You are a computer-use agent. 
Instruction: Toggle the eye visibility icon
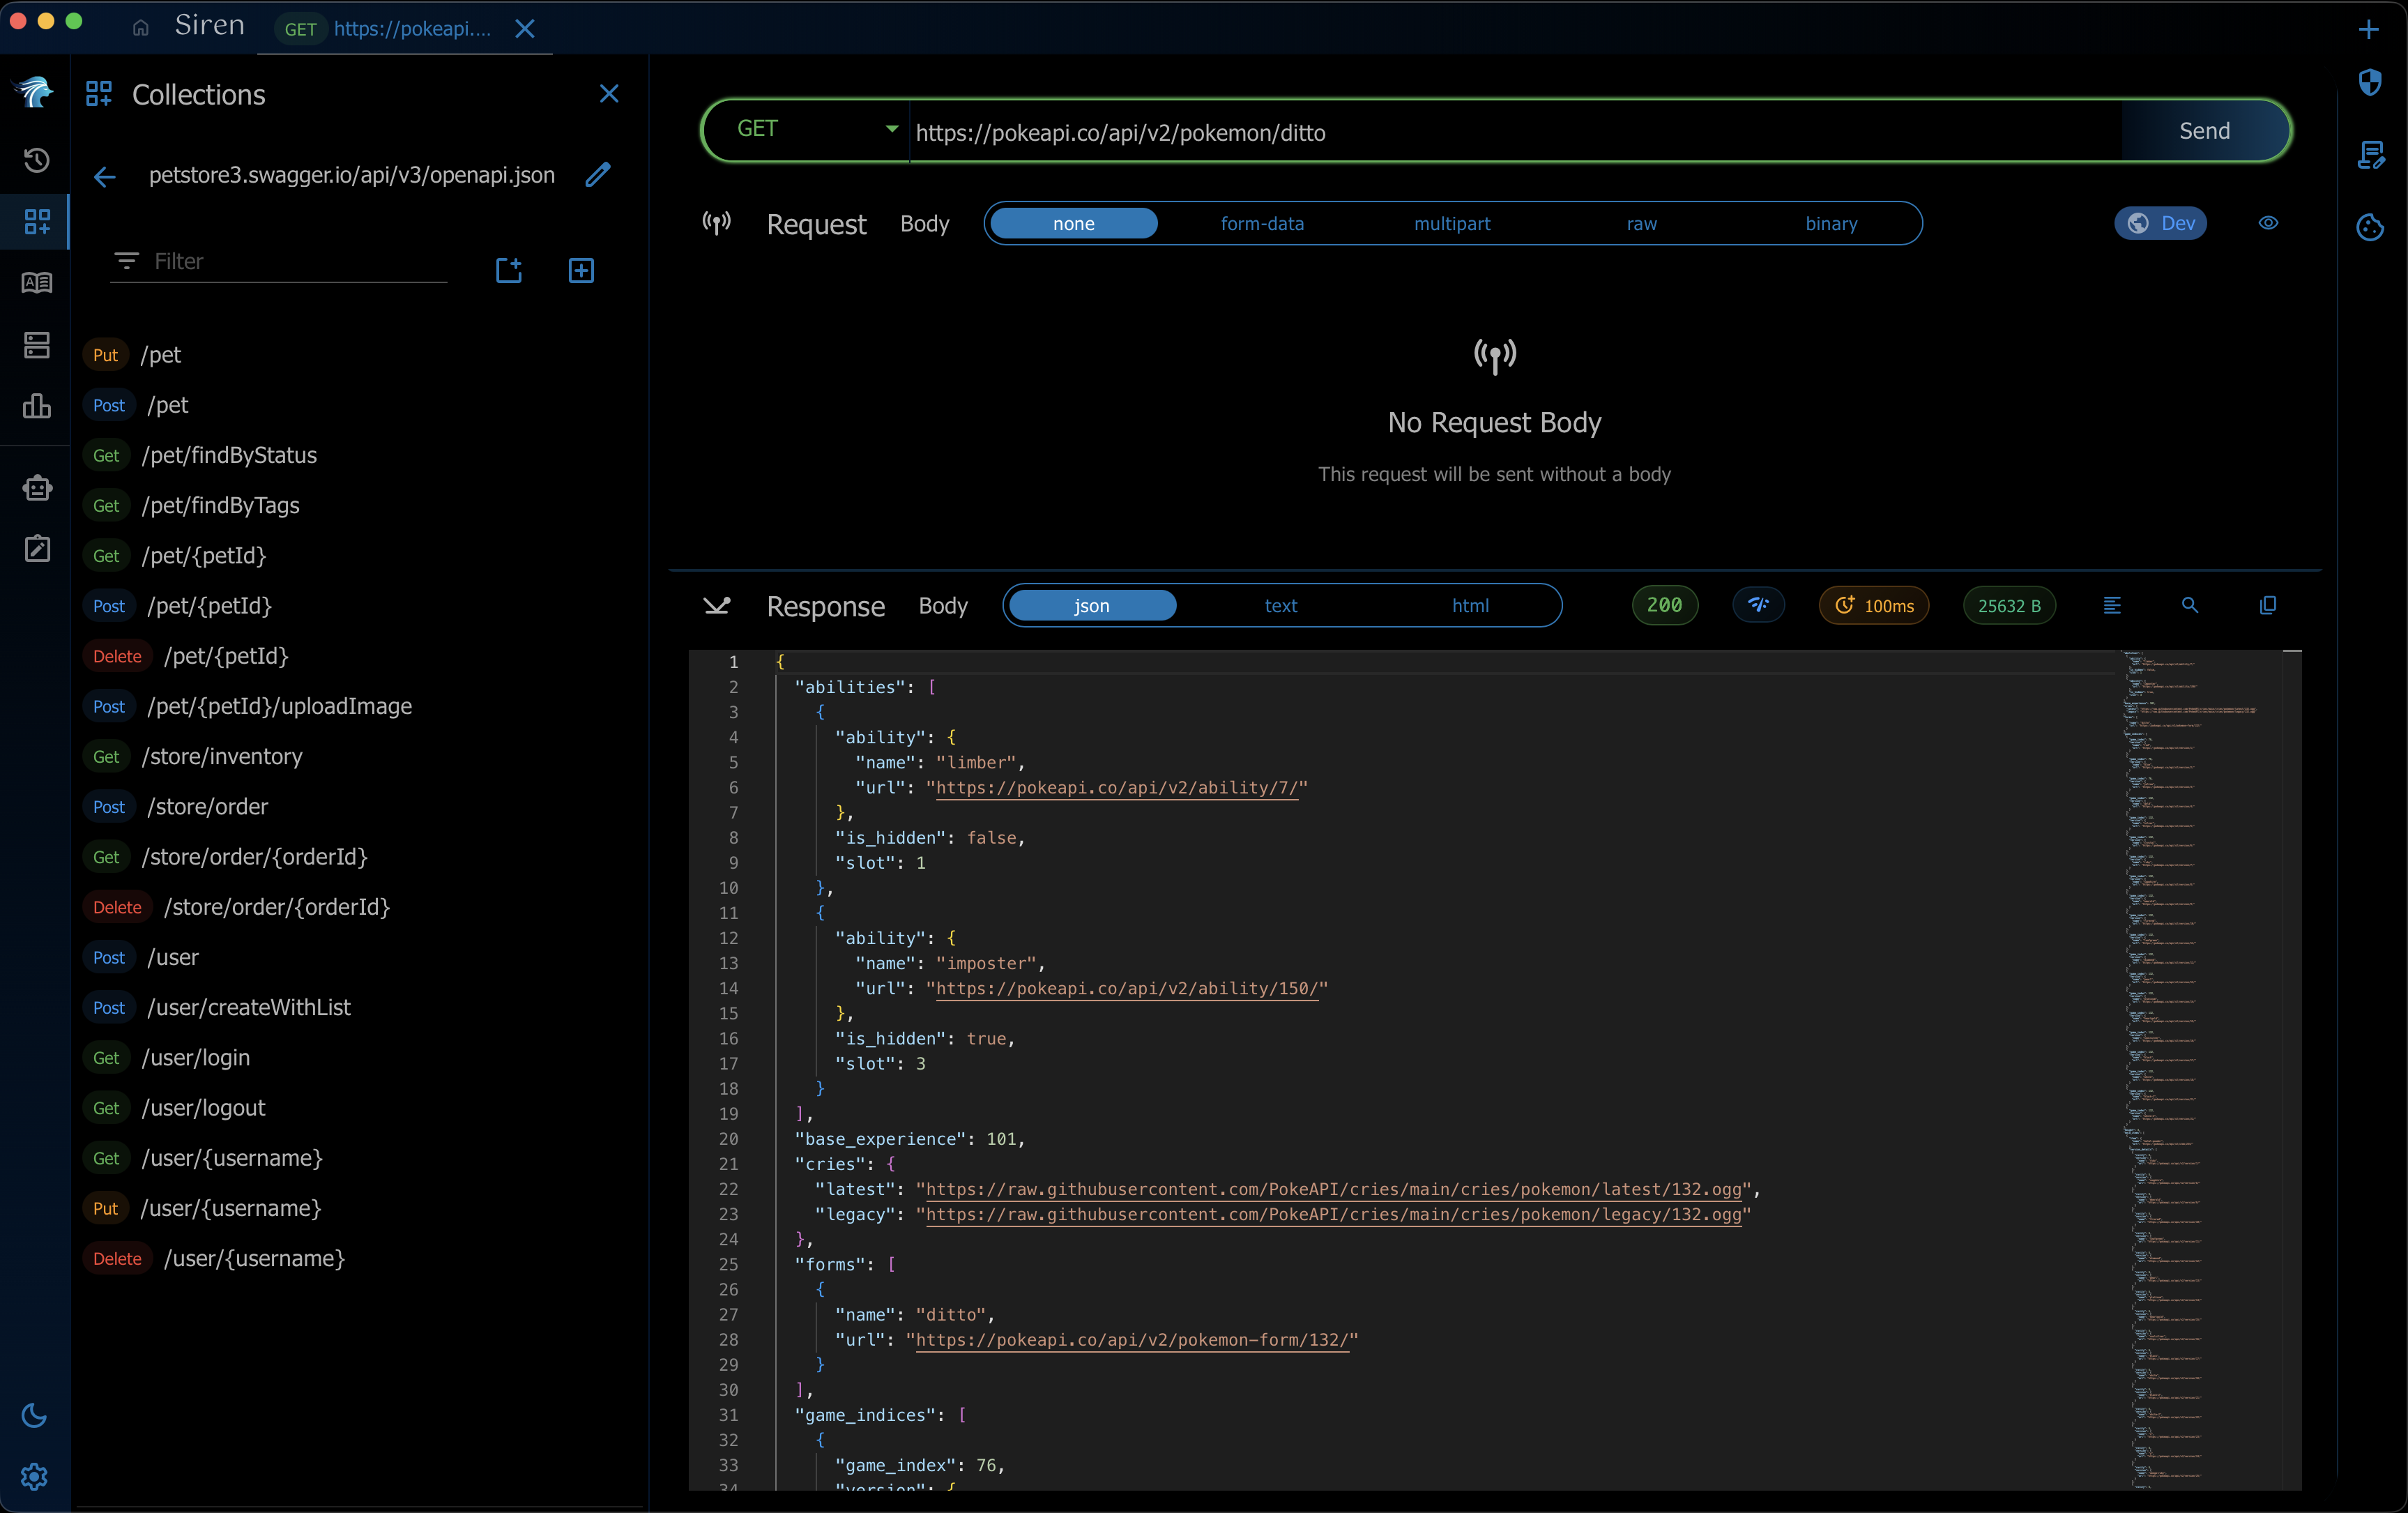click(2268, 223)
